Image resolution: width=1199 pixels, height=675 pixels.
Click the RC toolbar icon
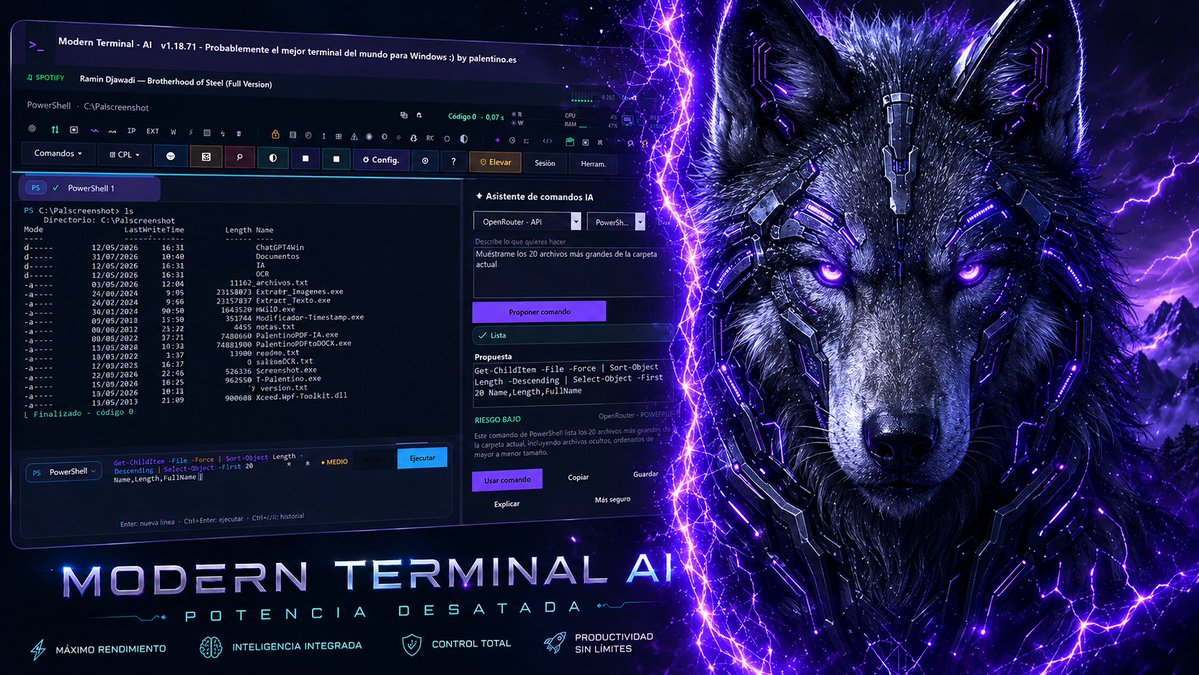coord(430,138)
